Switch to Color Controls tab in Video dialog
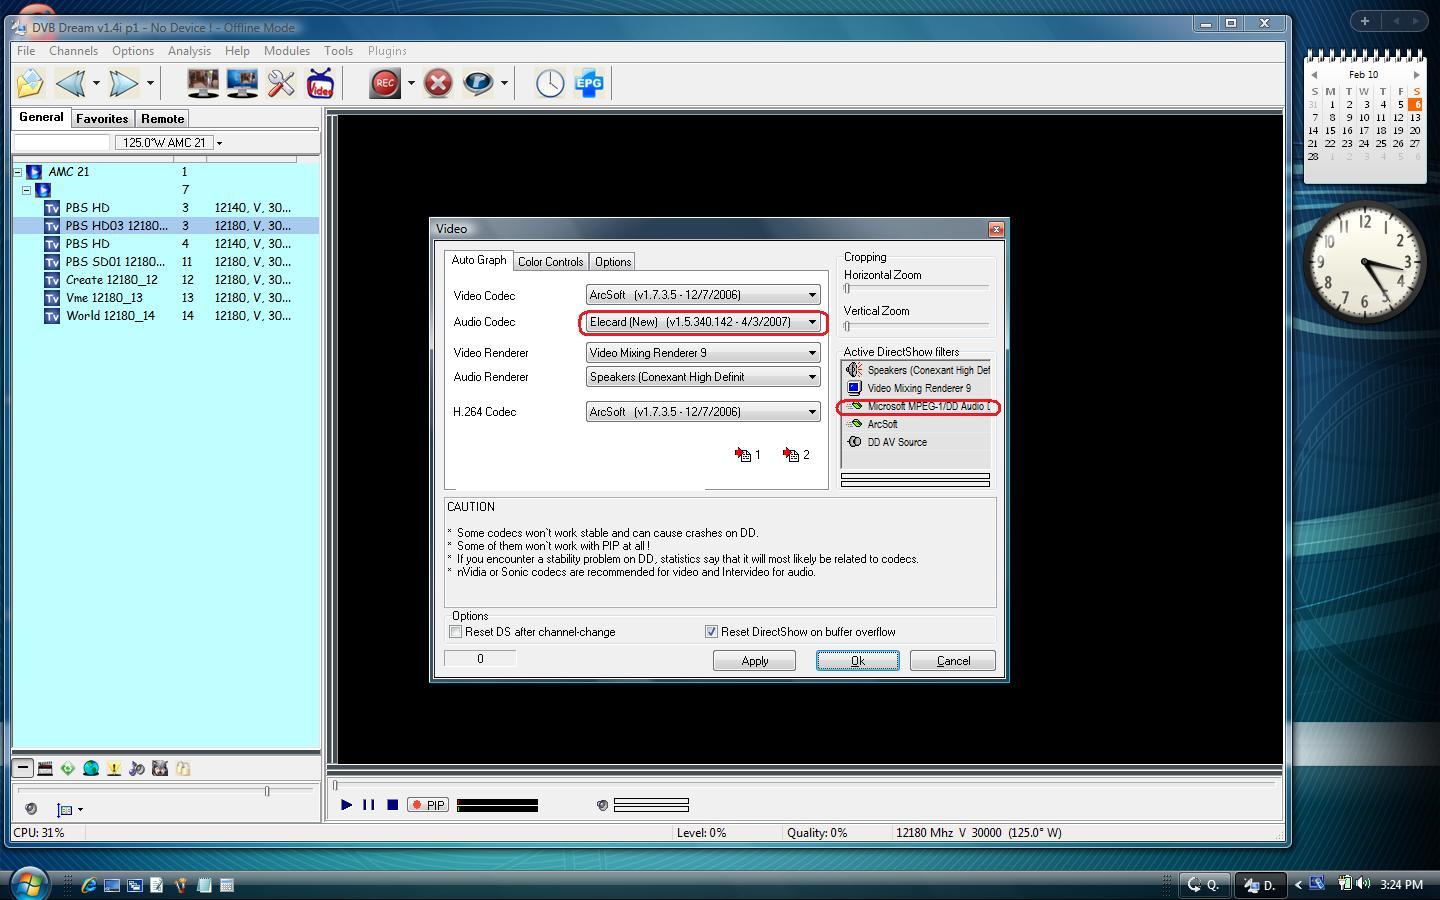The height and width of the screenshot is (900, 1440). 550,262
